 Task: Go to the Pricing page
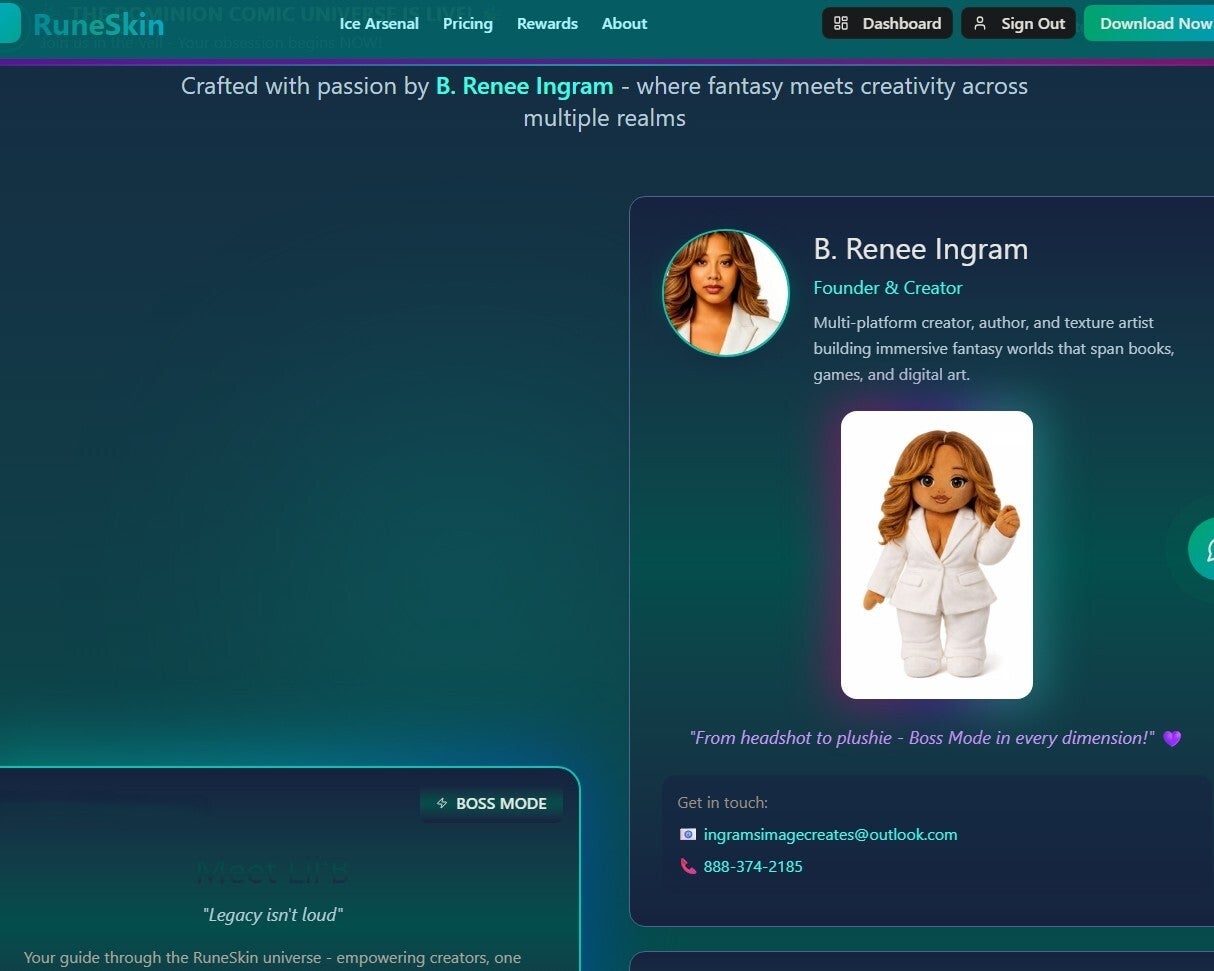point(468,24)
